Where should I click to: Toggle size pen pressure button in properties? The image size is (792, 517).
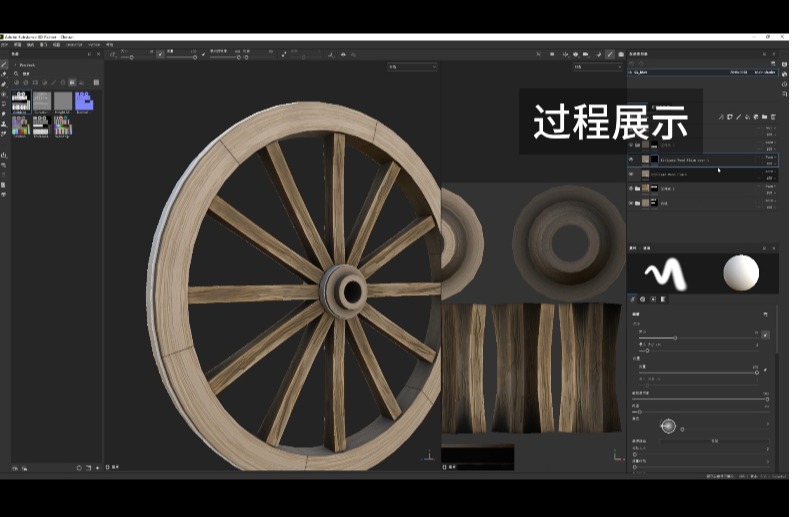766,335
